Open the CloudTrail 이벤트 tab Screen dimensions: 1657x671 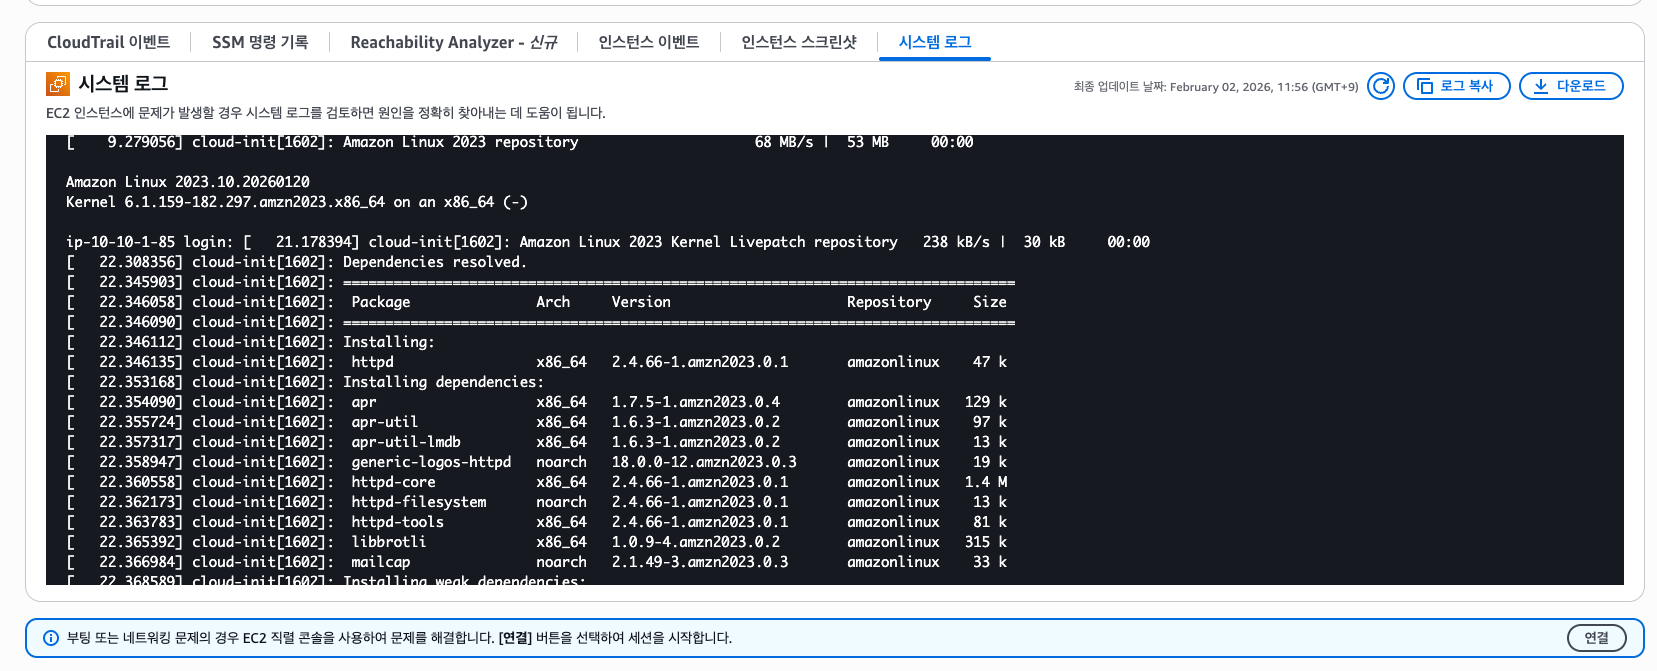108,42
